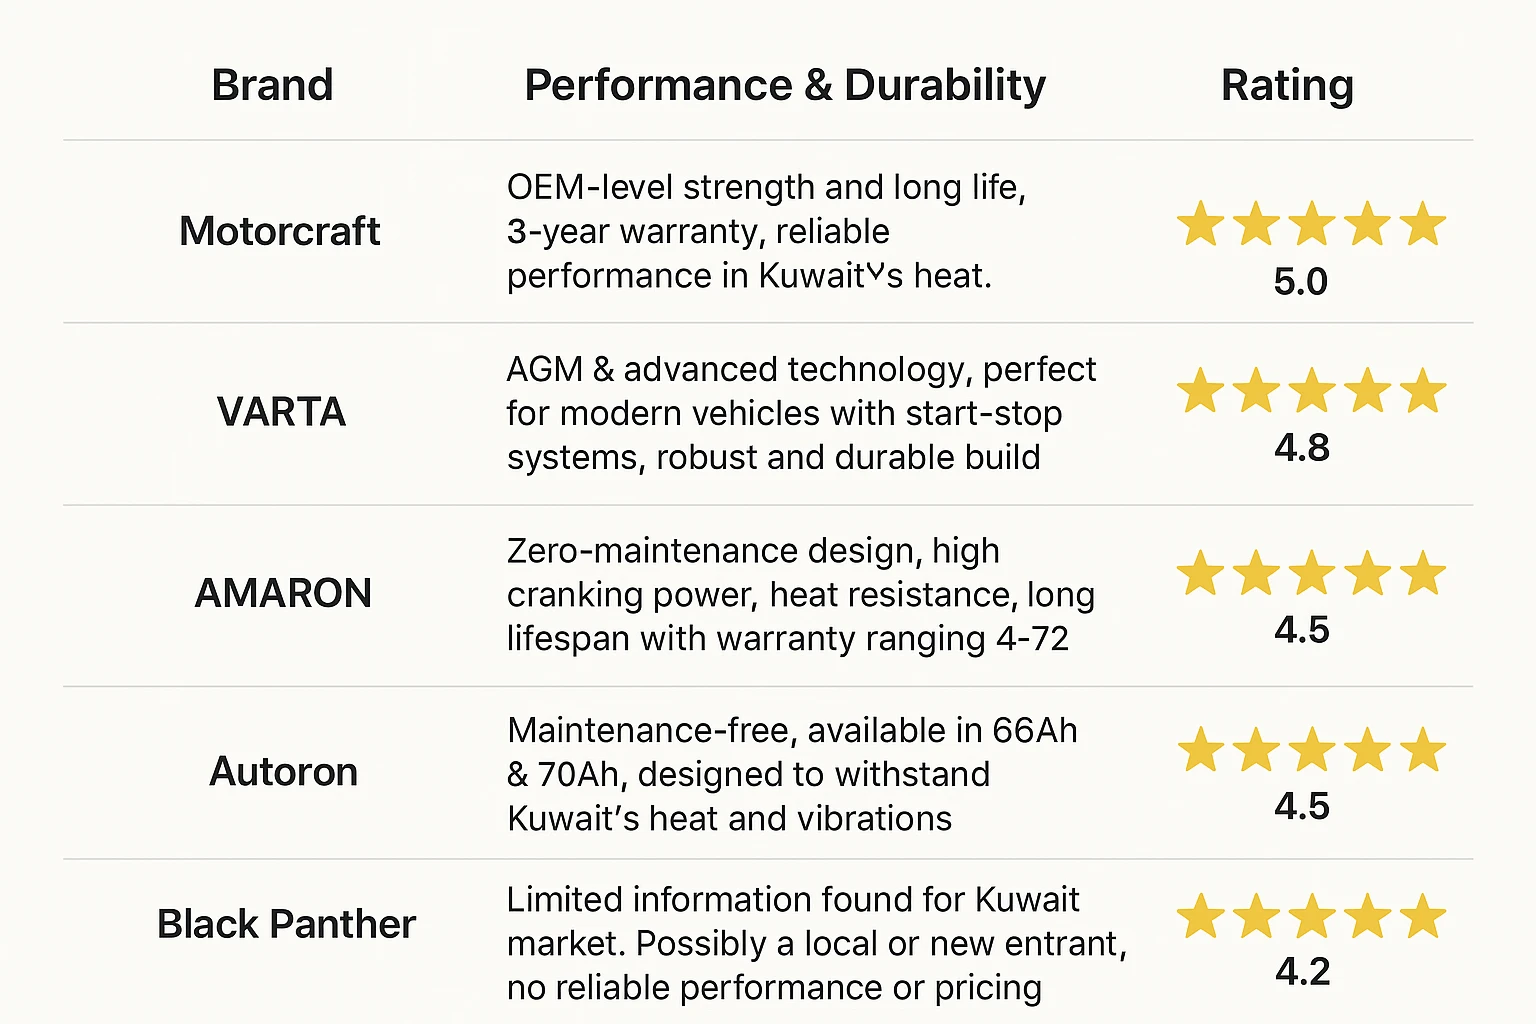
Task: Select the VARTA brand name
Action: click(x=281, y=412)
